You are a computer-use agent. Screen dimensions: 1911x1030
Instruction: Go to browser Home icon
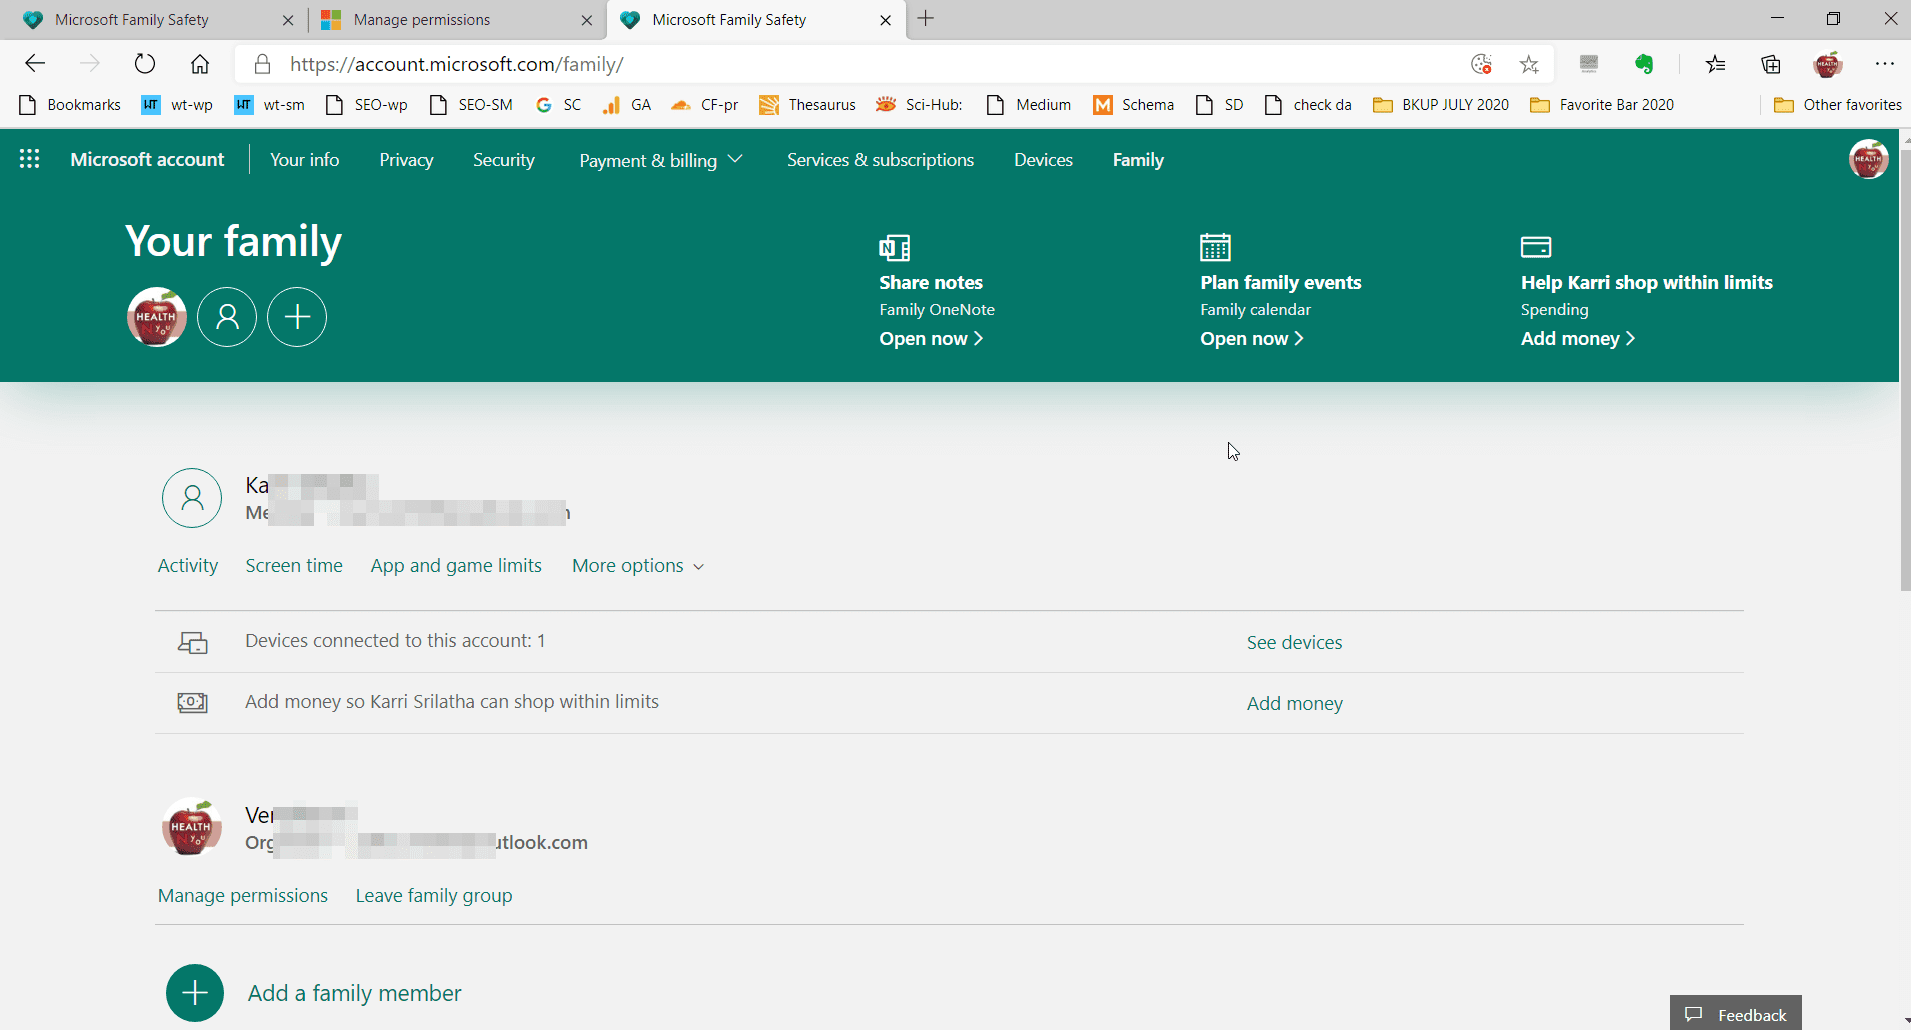tap(200, 64)
